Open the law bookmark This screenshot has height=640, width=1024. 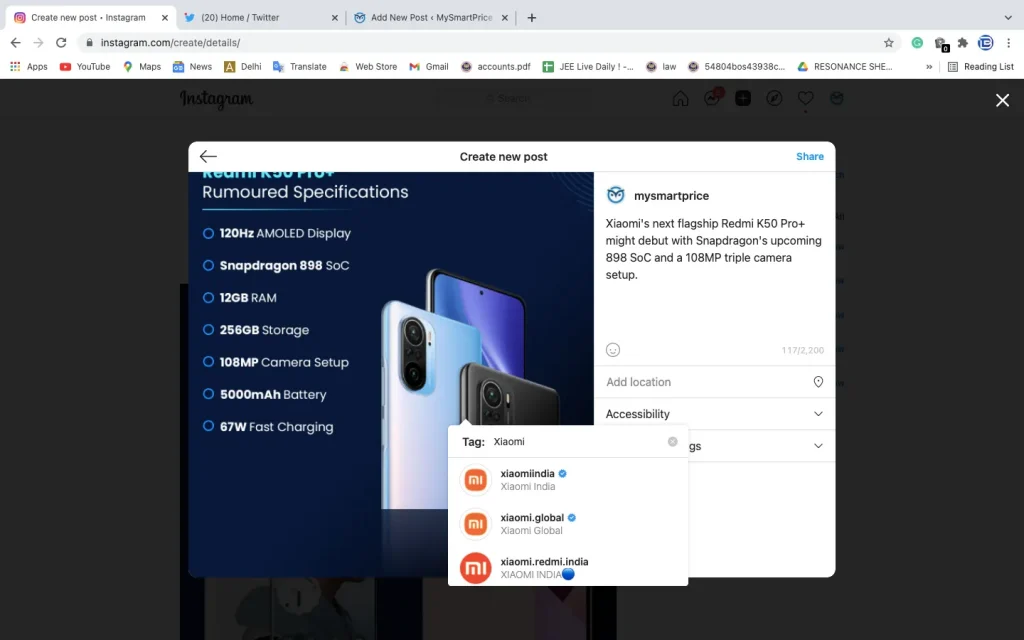[x=661, y=67]
